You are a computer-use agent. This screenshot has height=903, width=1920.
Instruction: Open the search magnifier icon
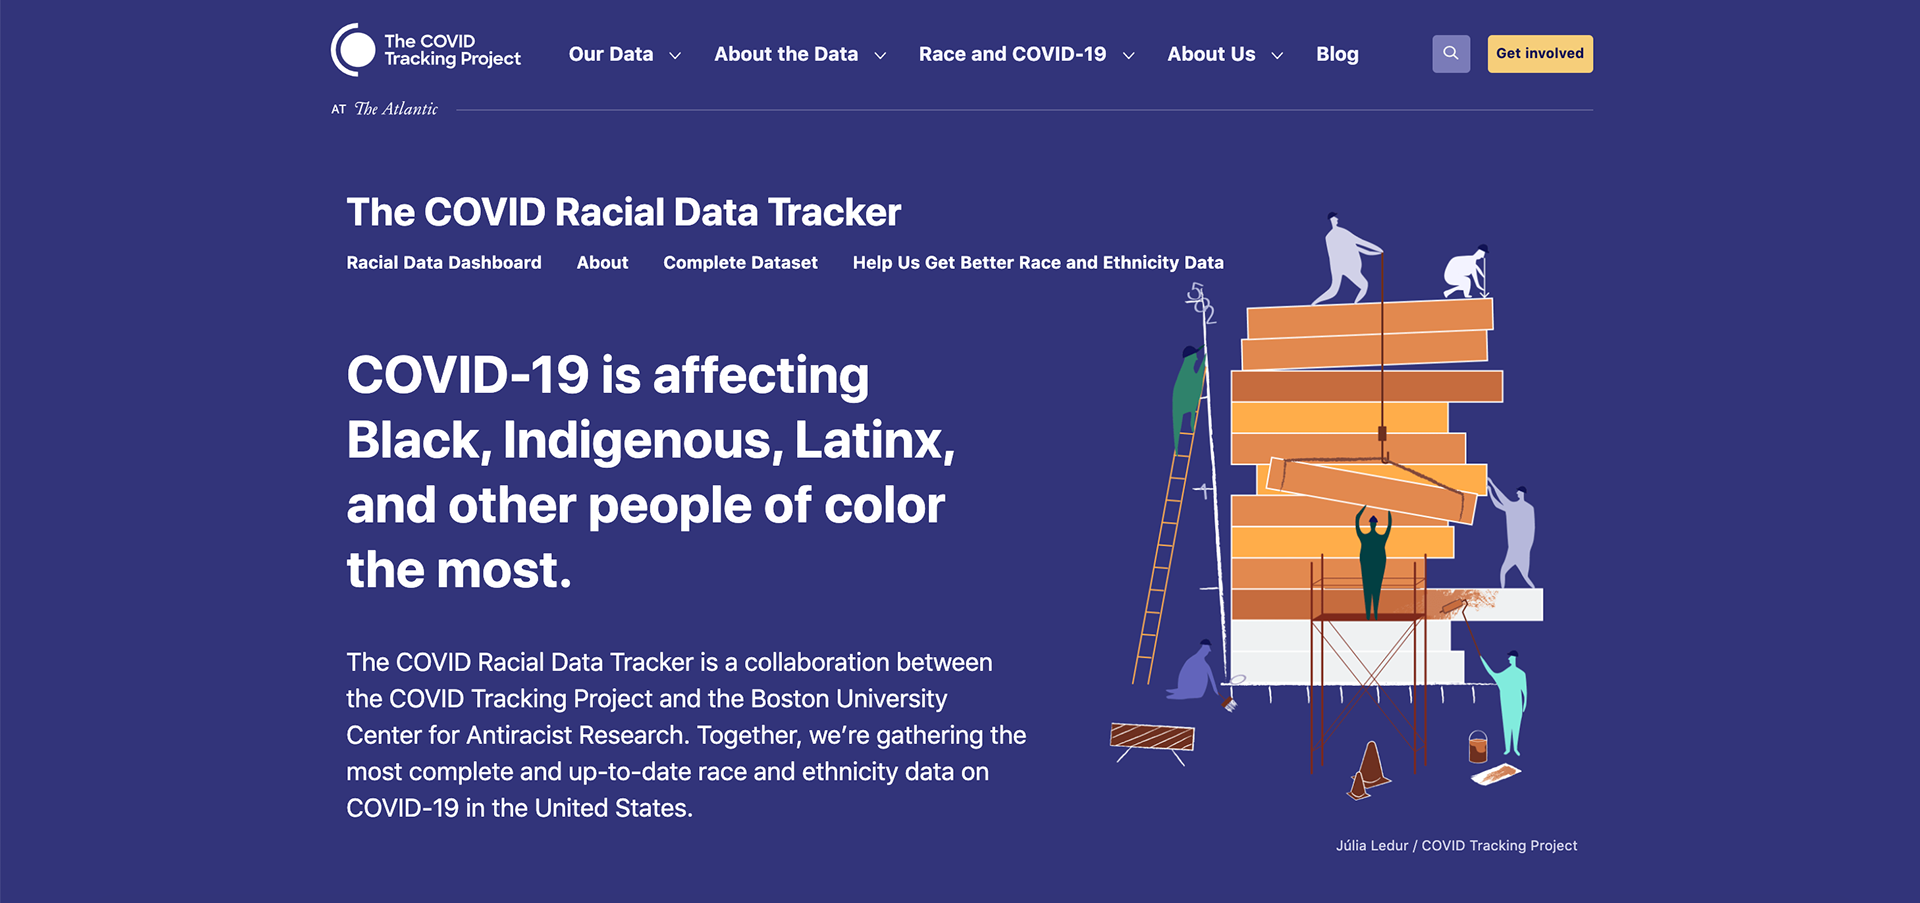click(1451, 54)
